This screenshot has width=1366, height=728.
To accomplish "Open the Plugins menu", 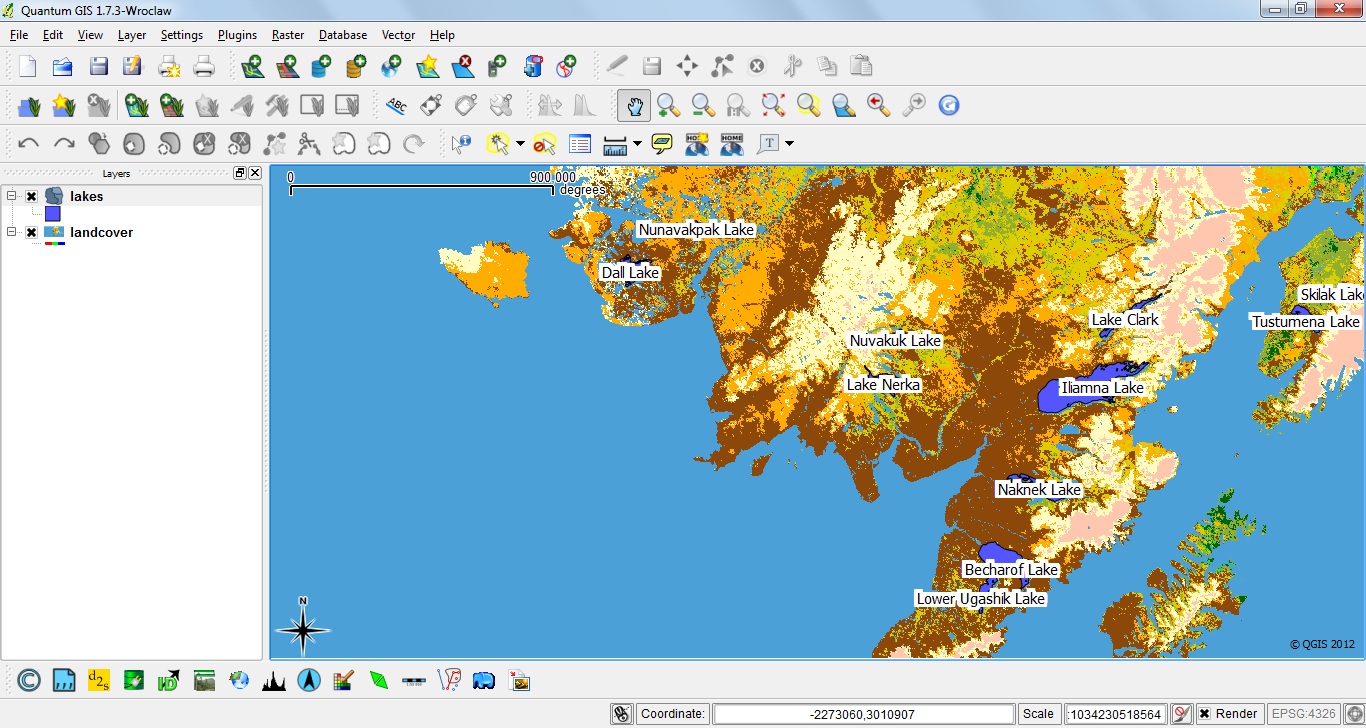I will tap(237, 34).
